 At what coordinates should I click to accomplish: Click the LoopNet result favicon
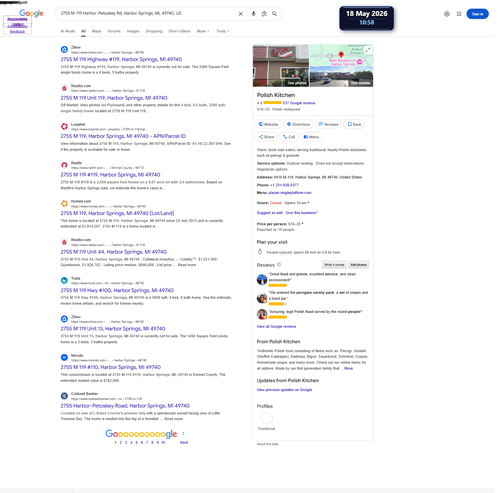click(64, 126)
